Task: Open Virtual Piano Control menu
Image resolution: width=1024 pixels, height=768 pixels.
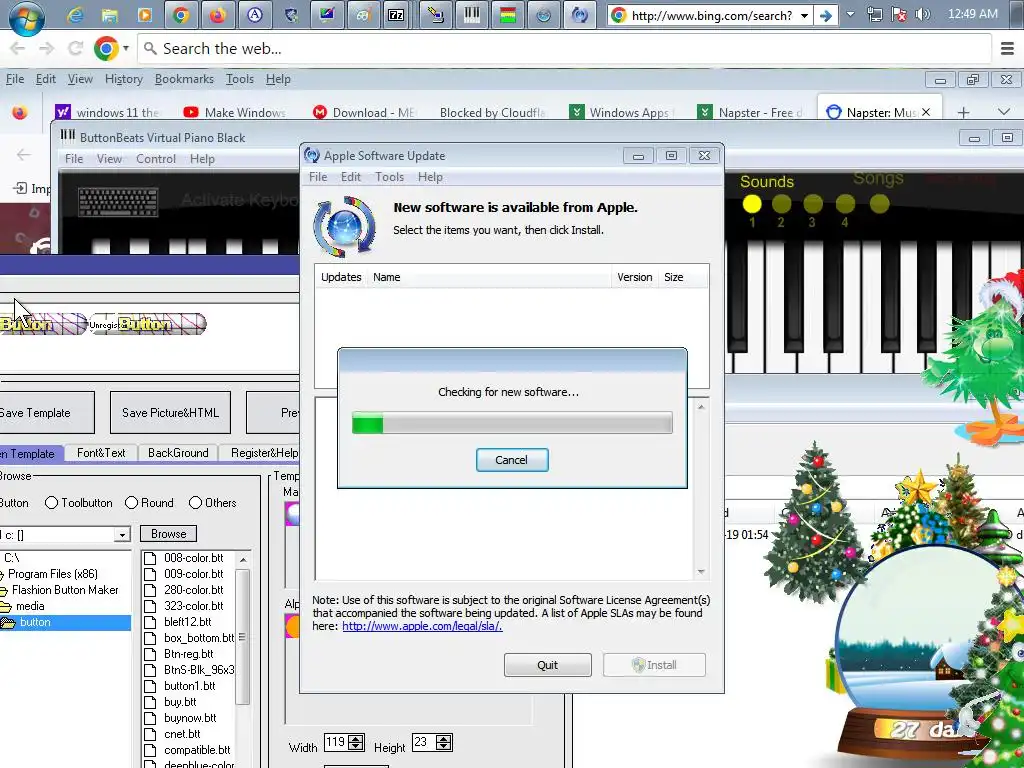Action: (x=155, y=159)
